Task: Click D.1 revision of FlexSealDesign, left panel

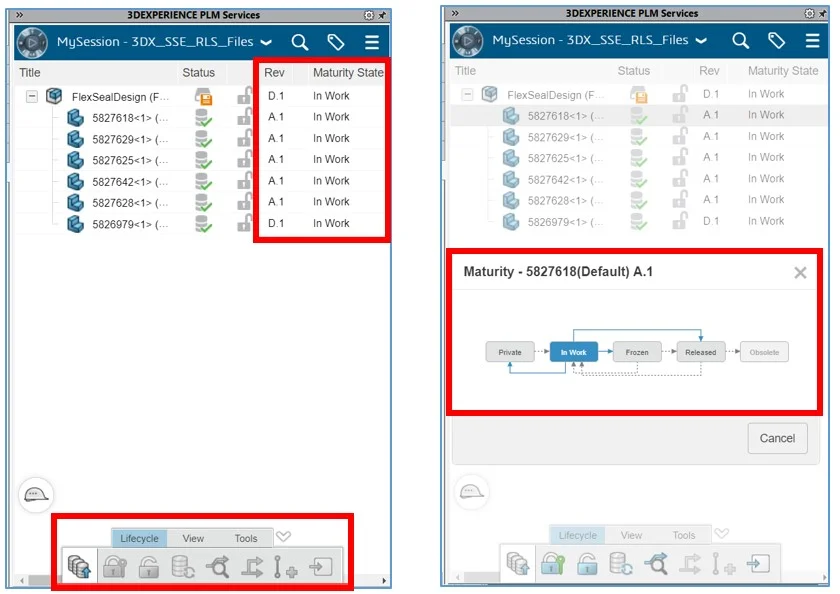Action: pos(276,96)
